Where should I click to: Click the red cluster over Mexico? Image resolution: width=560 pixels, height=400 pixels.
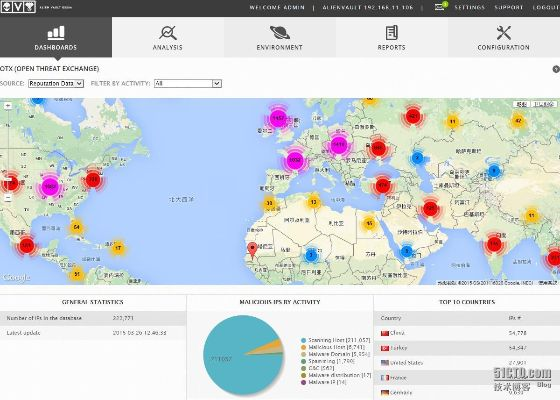(26, 245)
